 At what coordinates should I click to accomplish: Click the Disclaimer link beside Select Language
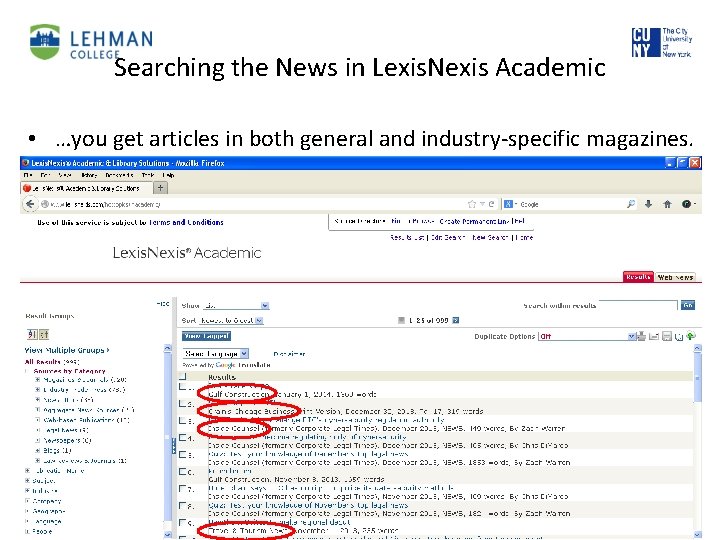tap(289, 354)
